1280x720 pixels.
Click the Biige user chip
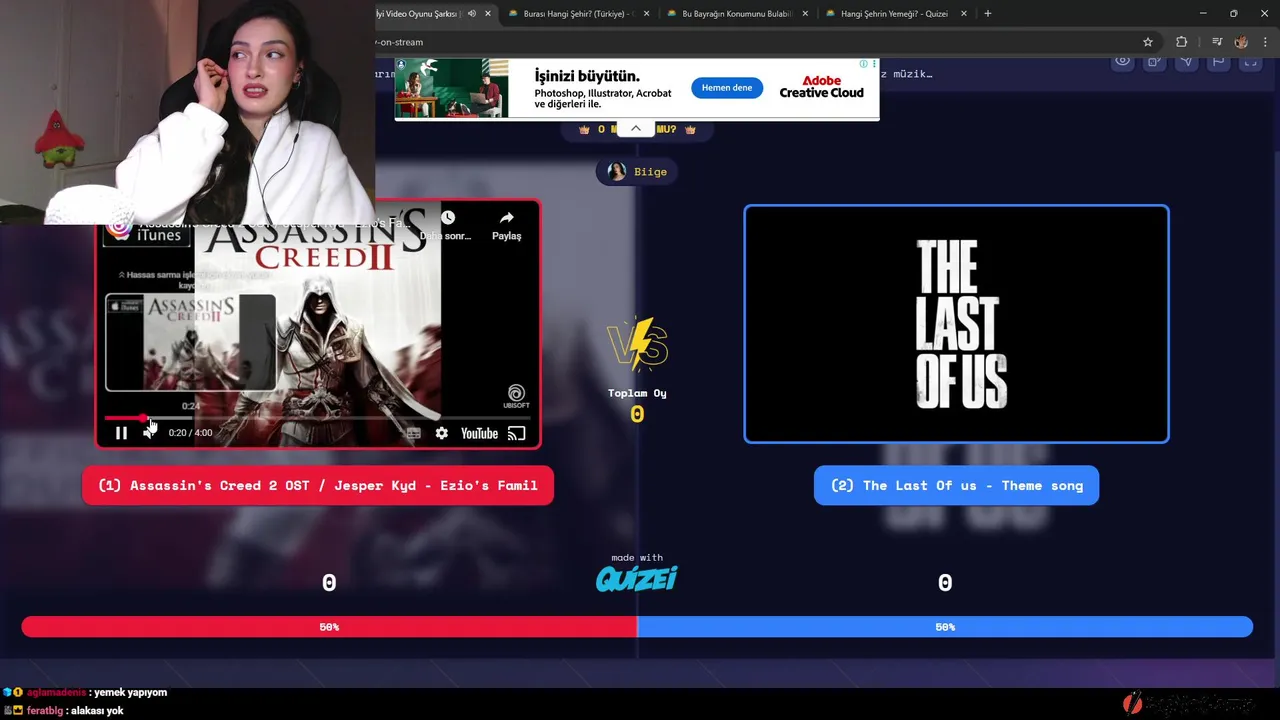pos(637,172)
